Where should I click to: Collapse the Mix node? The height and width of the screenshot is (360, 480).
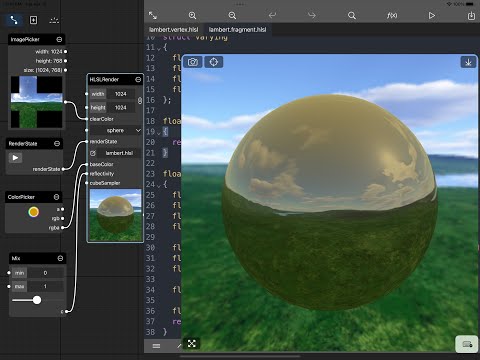60,258
